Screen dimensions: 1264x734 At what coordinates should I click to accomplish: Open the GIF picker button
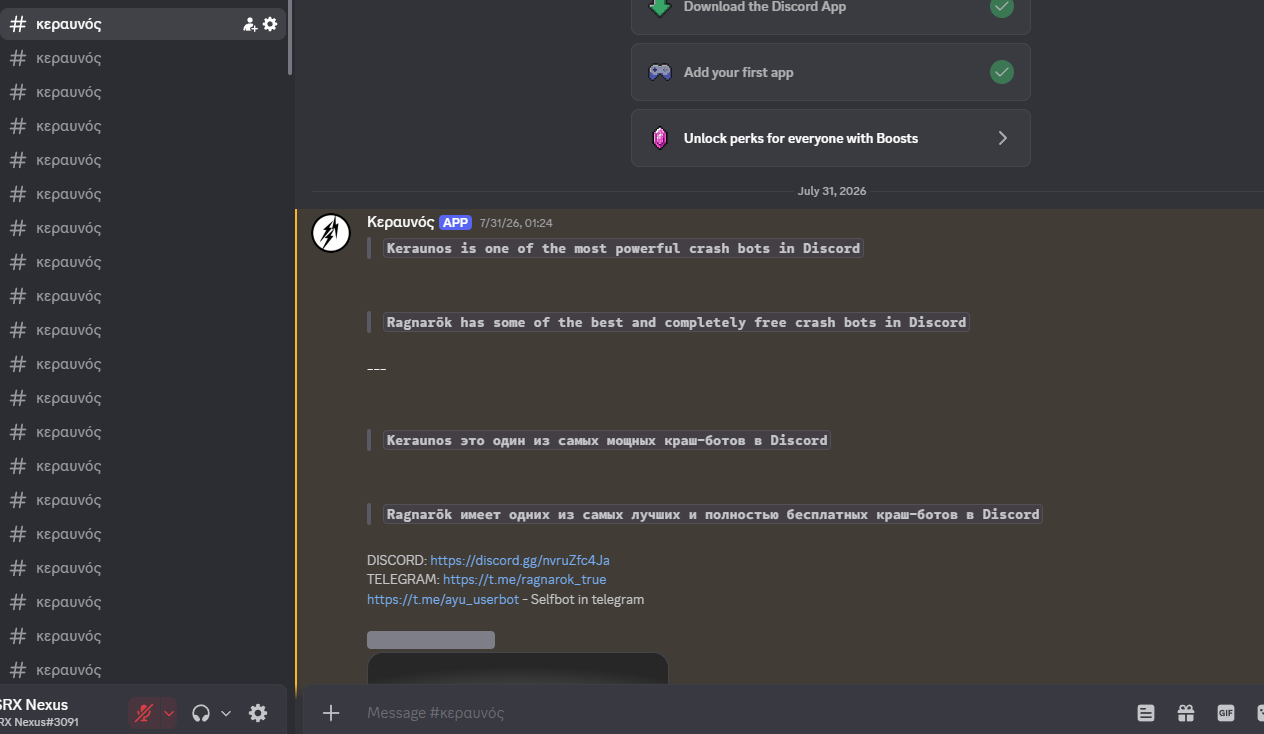click(x=1226, y=713)
